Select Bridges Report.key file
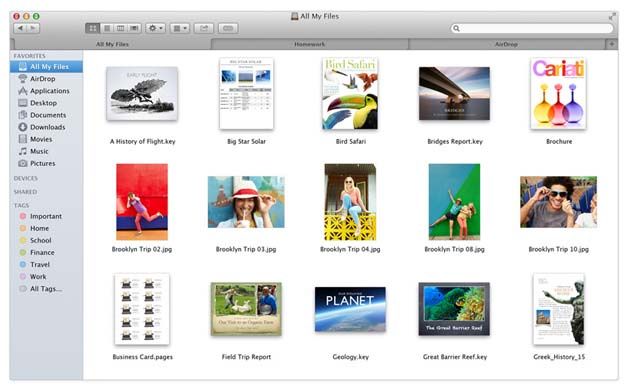Image resolution: width=630 pixels, height=391 pixels. tap(454, 94)
